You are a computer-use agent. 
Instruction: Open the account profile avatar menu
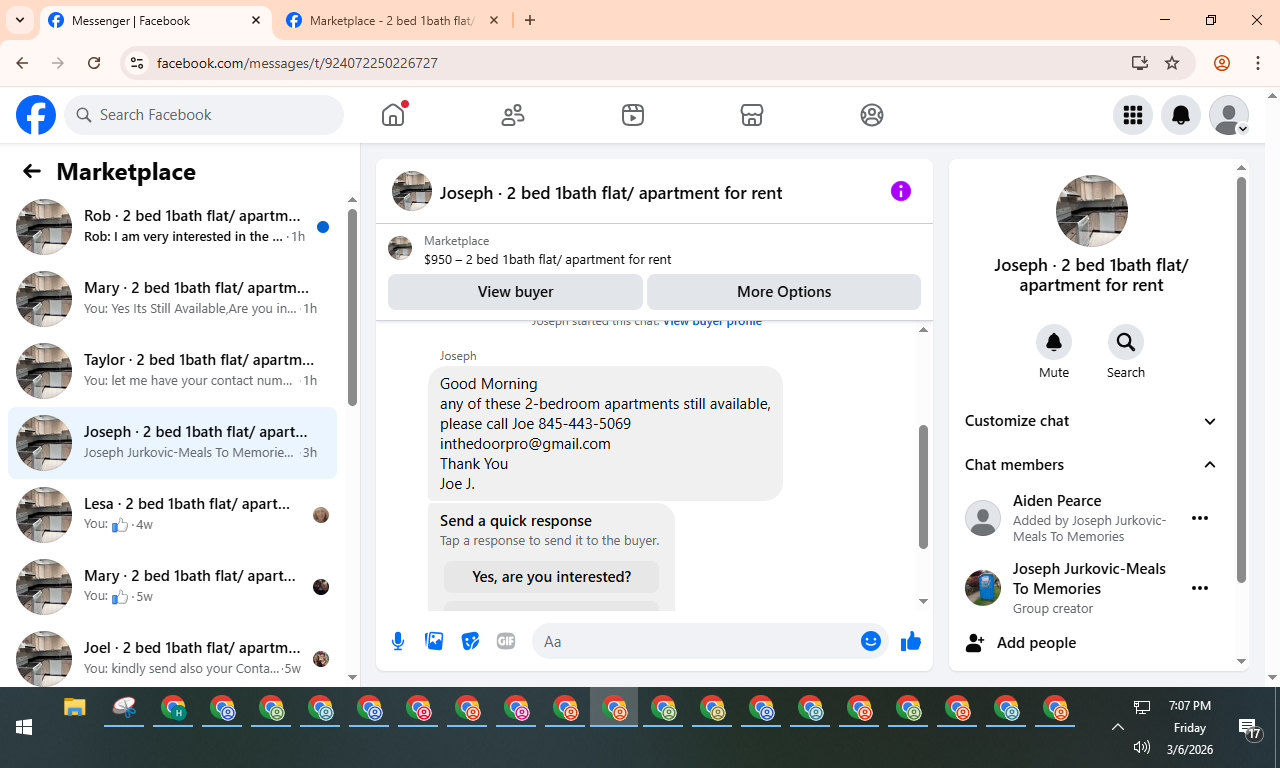(1229, 115)
